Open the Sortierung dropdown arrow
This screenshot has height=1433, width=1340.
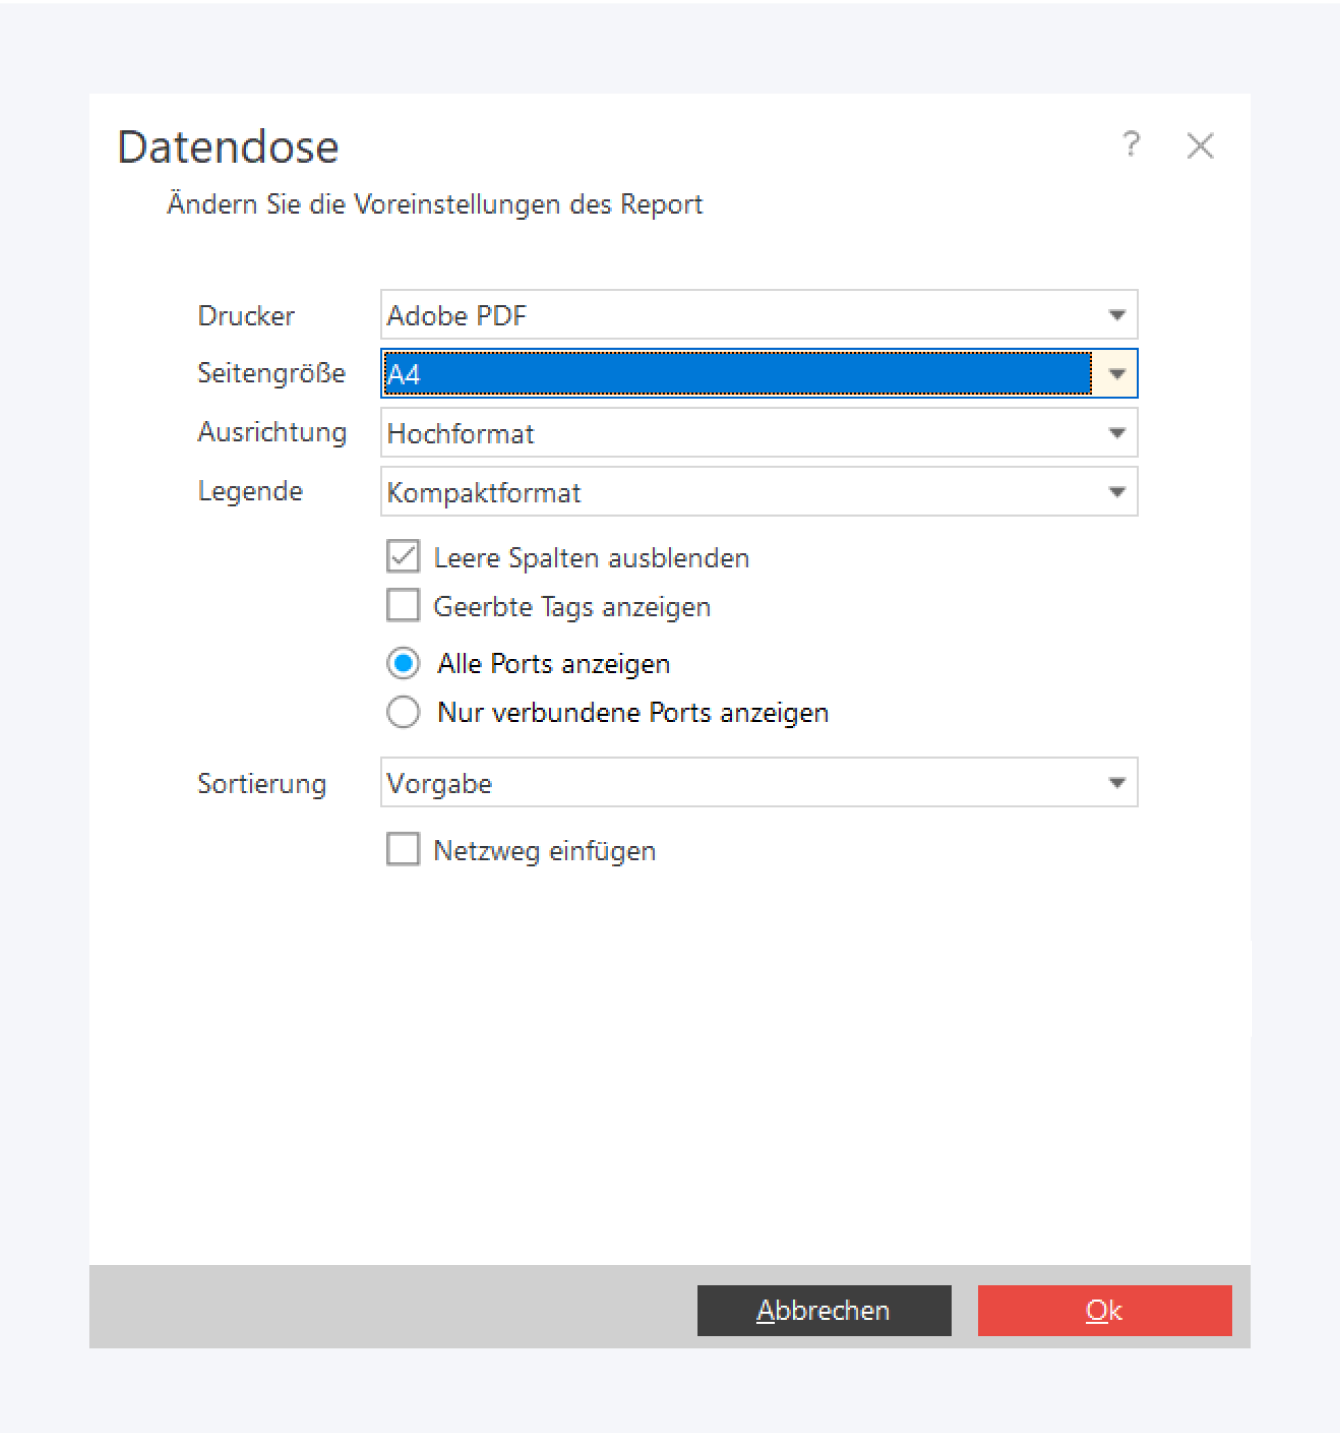[1117, 783]
